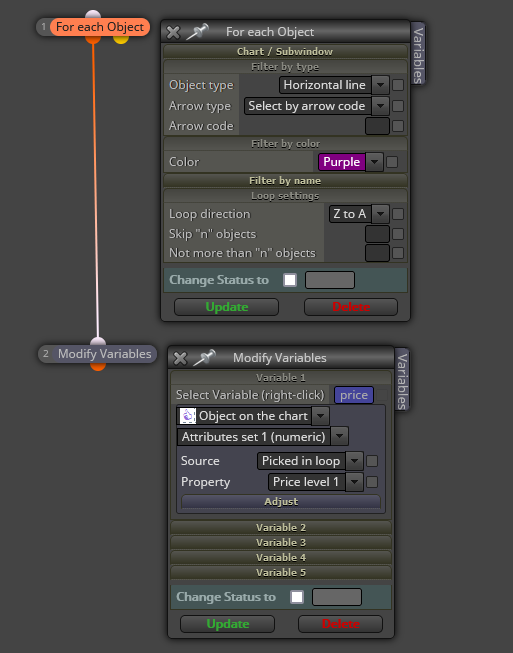Click the Not more than "n" objects field
This screenshot has height=653, width=513.
[x=377, y=253]
